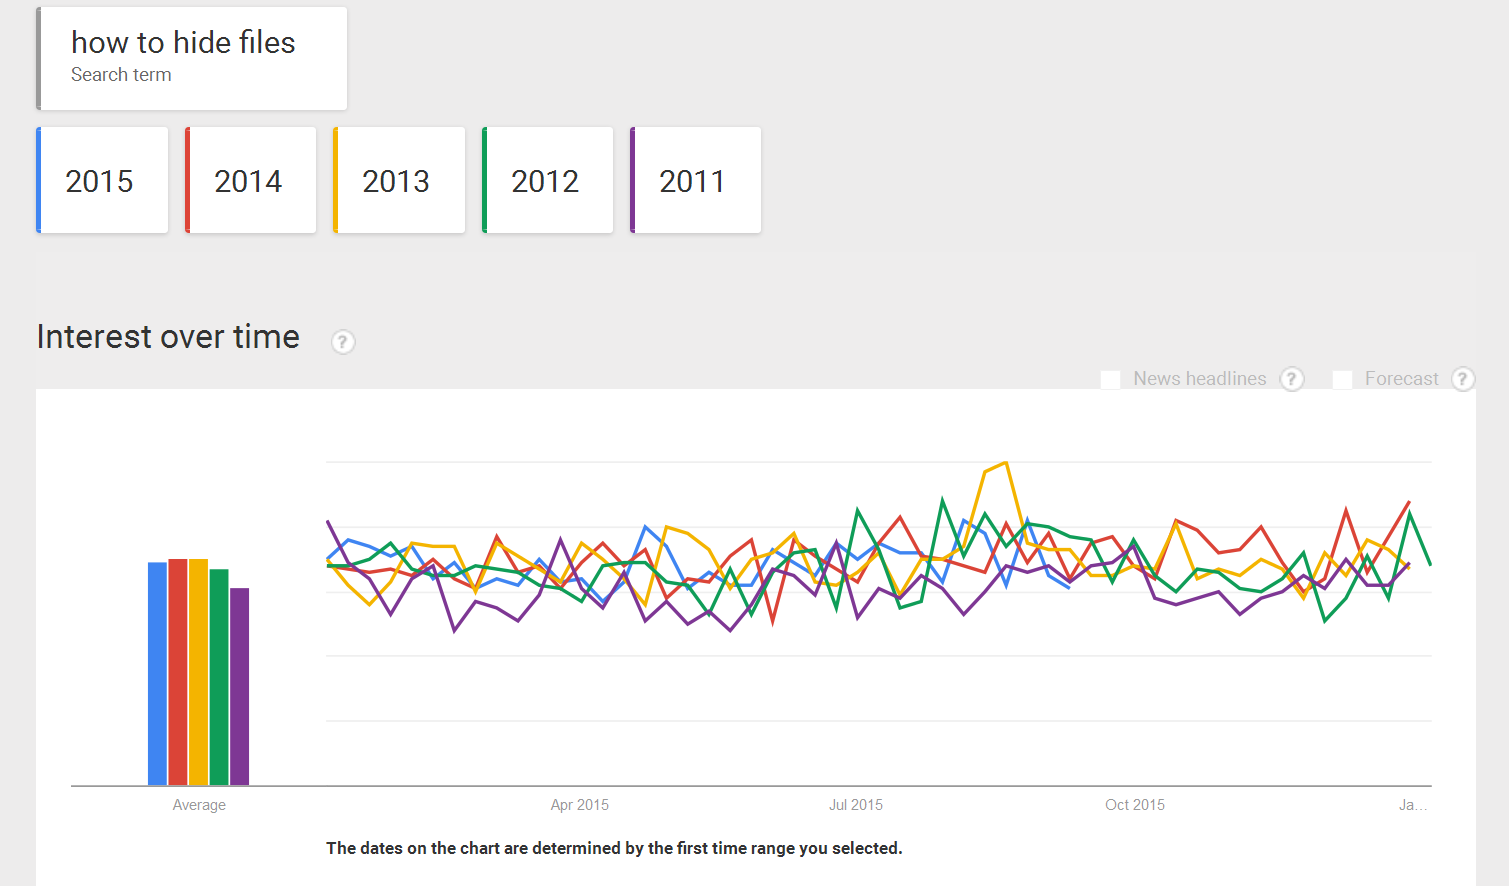Pick the green average bar
Screen dimensions: 1509x886
[x=219, y=677]
